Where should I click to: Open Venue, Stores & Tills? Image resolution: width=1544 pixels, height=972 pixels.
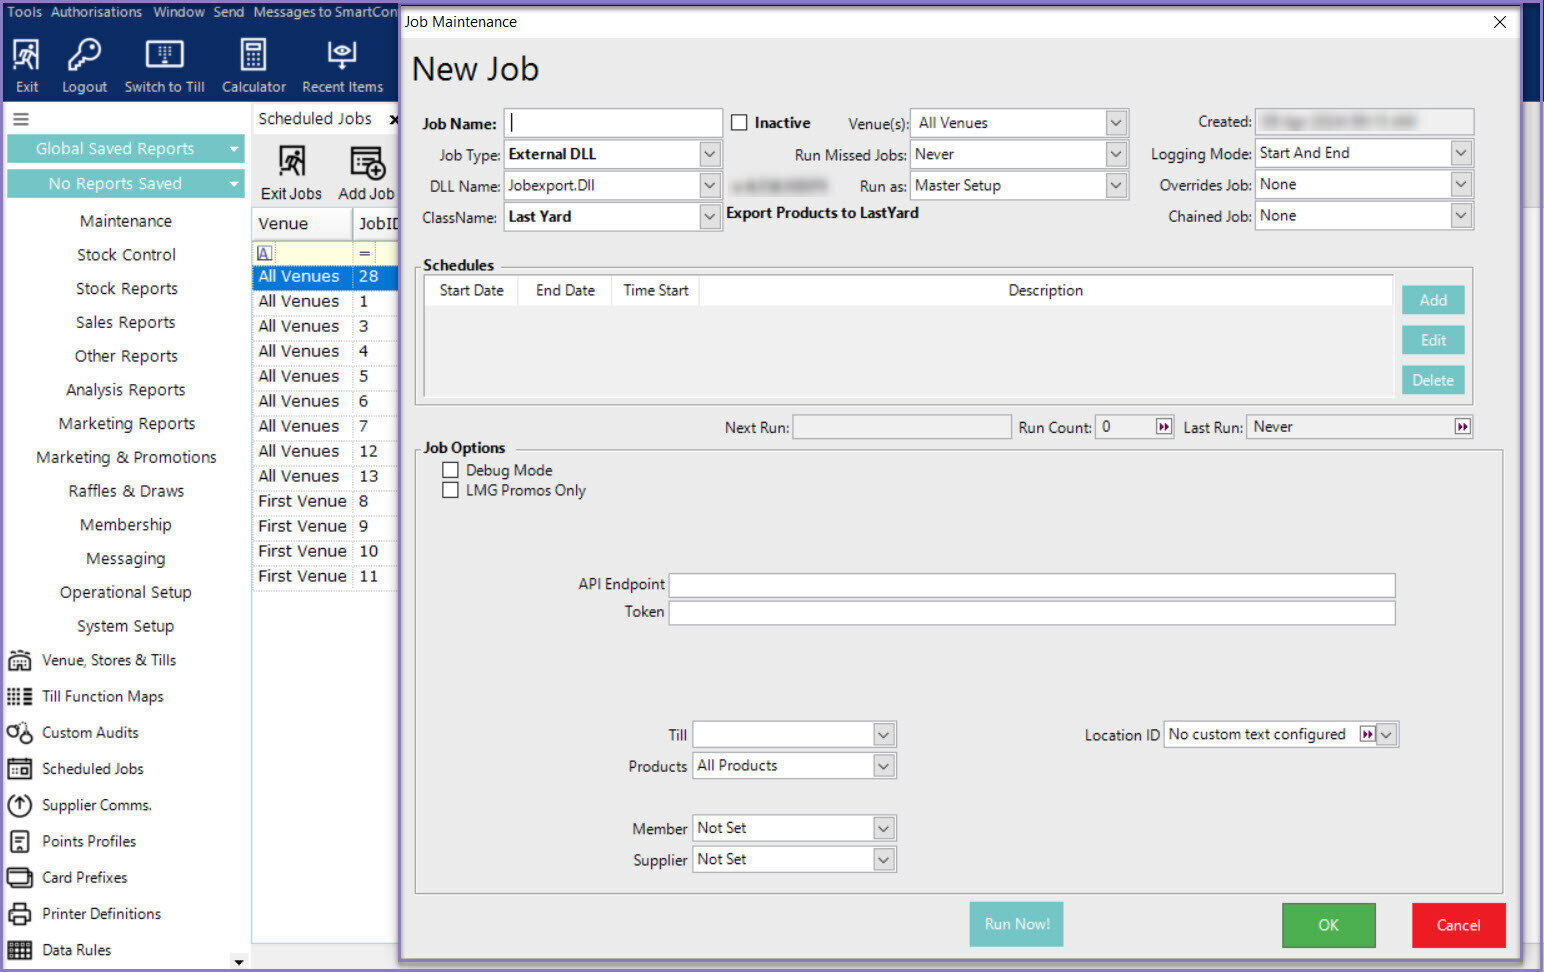point(108,660)
